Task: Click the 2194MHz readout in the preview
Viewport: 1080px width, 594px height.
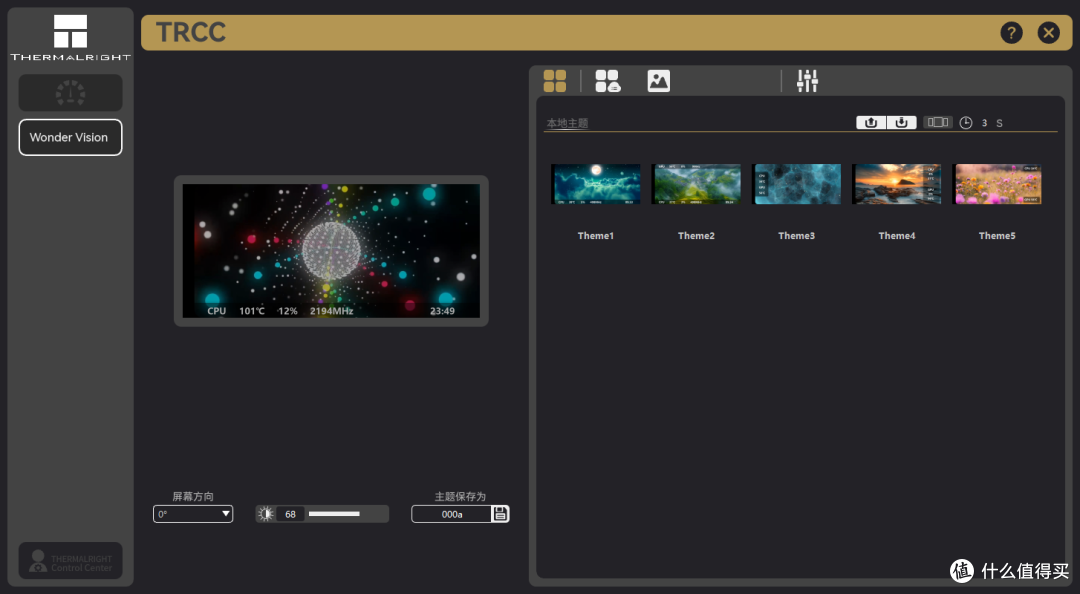Action: [331, 311]
